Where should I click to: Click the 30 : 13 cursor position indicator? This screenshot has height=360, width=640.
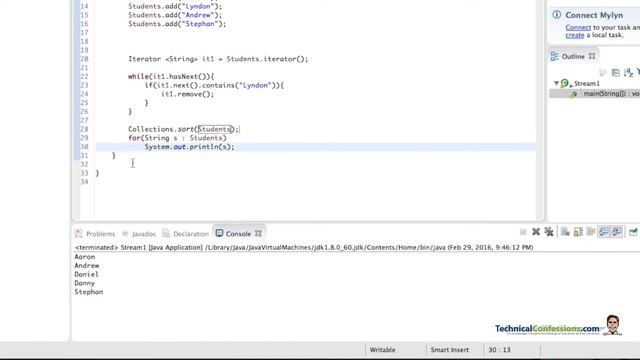coord(499,350)
